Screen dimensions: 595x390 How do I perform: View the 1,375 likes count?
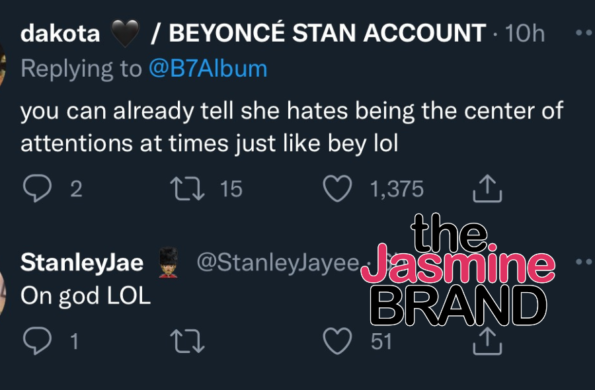(x=397, y=189)
